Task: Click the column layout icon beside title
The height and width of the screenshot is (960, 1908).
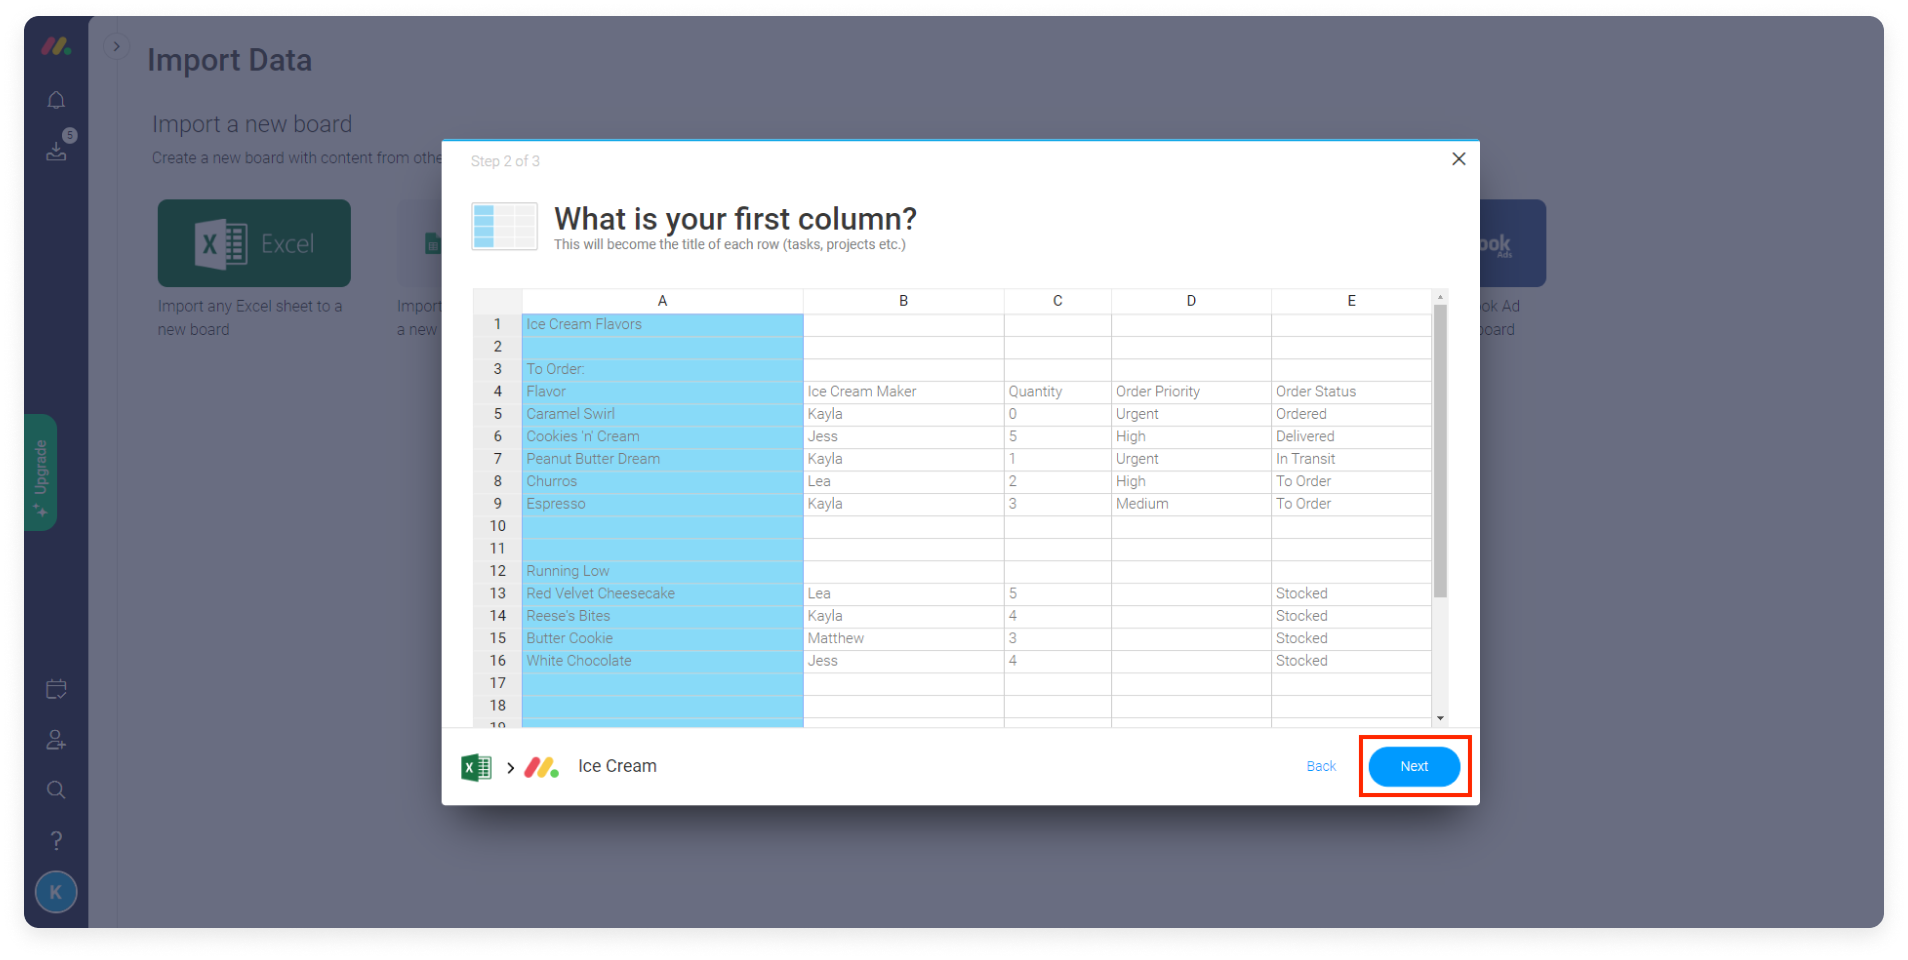Action: pyautogui.click(x=504, y=226)
